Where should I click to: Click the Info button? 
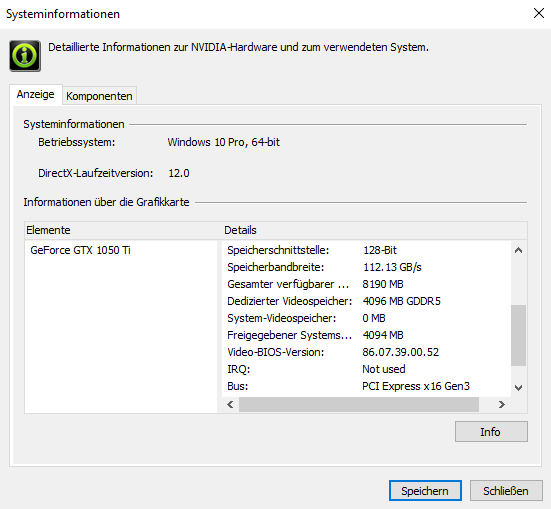491,431
